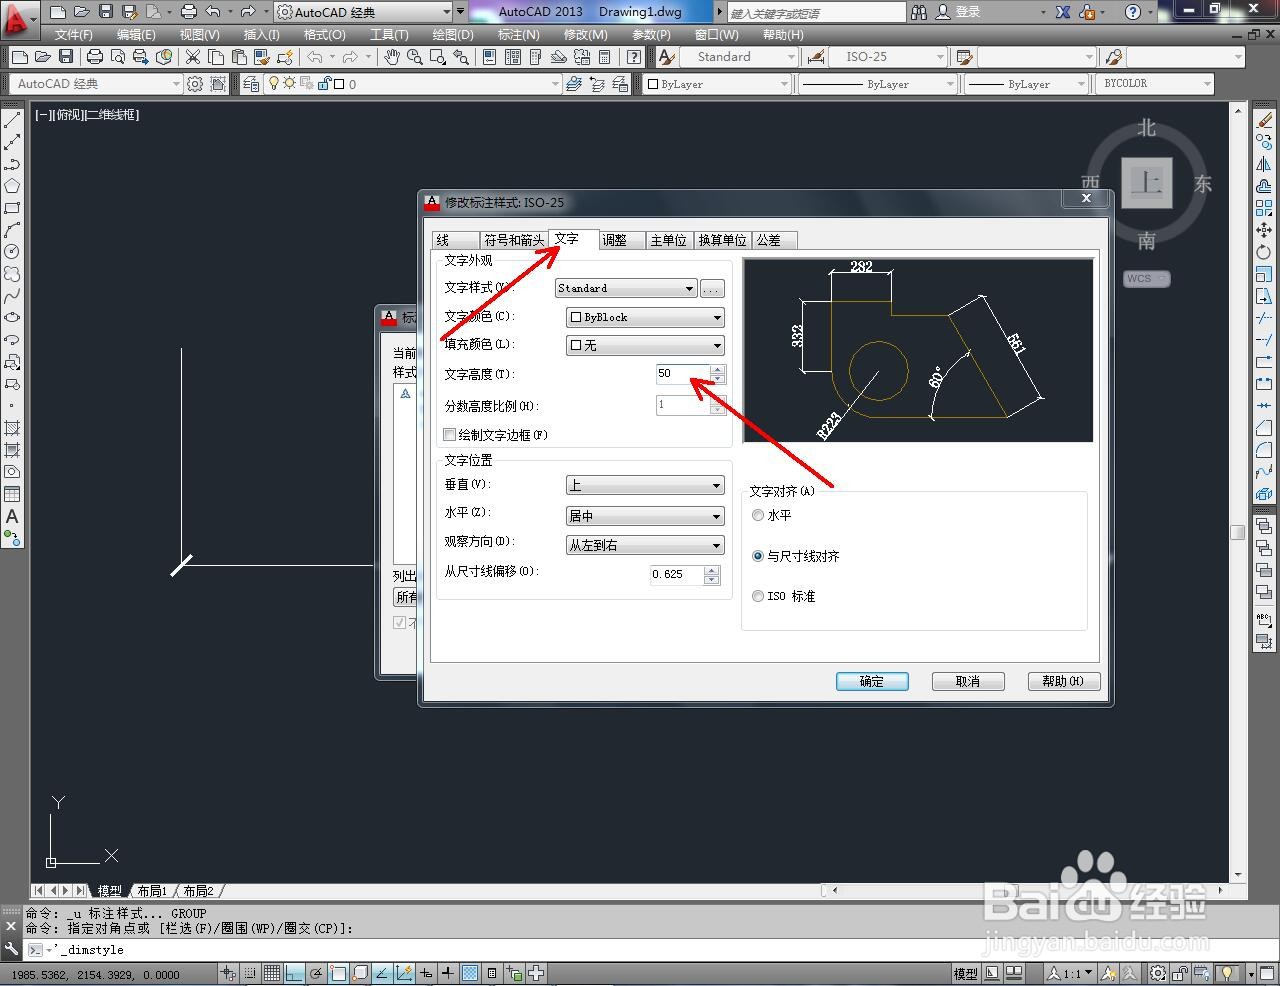This screenshot has width=1280, height=986.
Task: Toggle Grid Display in status bar
Action: (271, 973)
